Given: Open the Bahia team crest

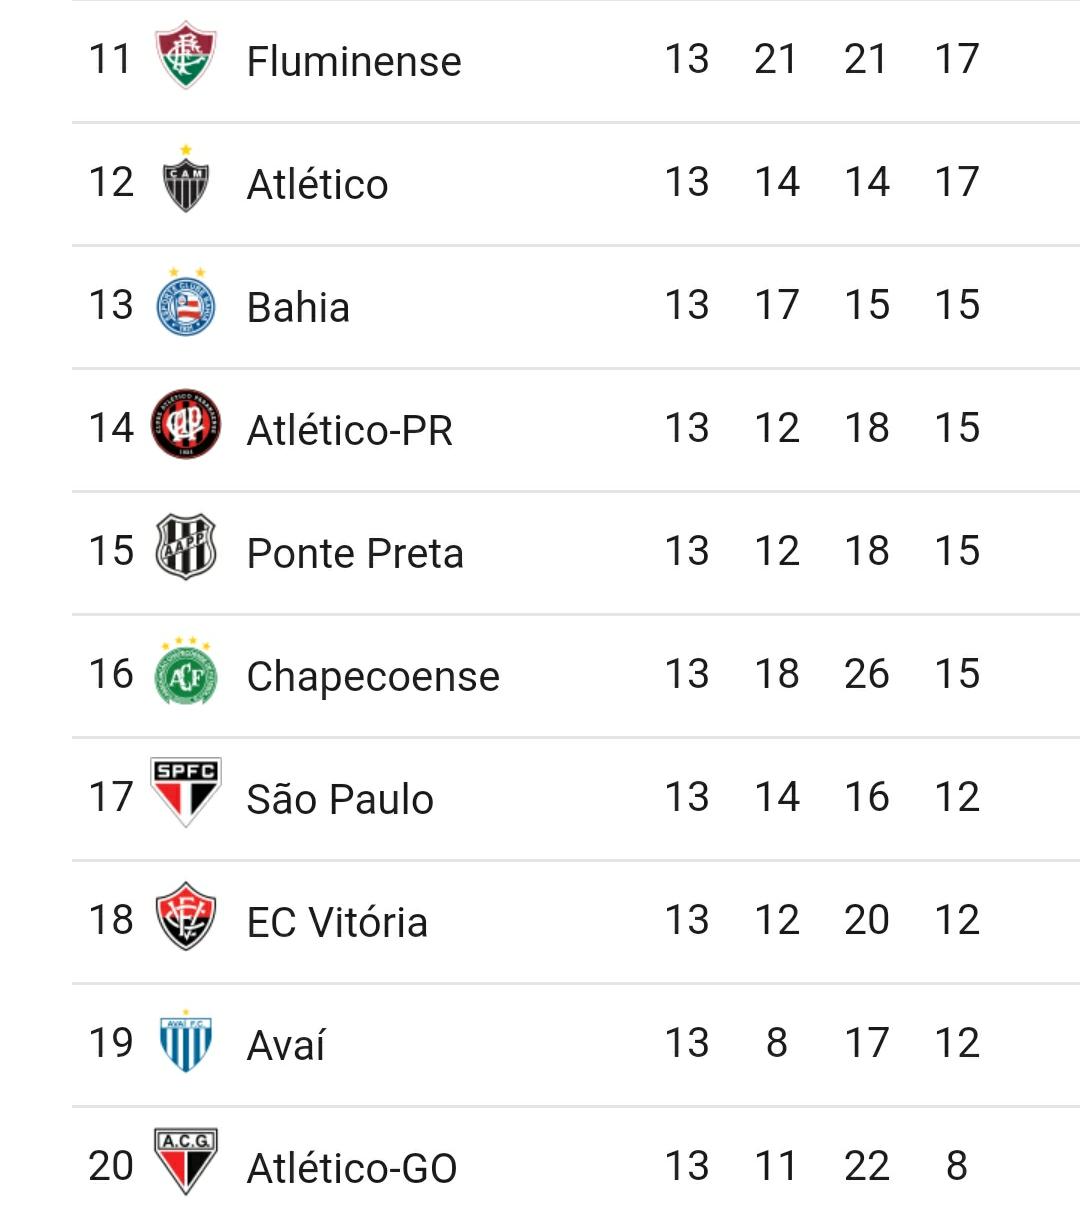Looking at the screenshot, I should pos(186,302).
